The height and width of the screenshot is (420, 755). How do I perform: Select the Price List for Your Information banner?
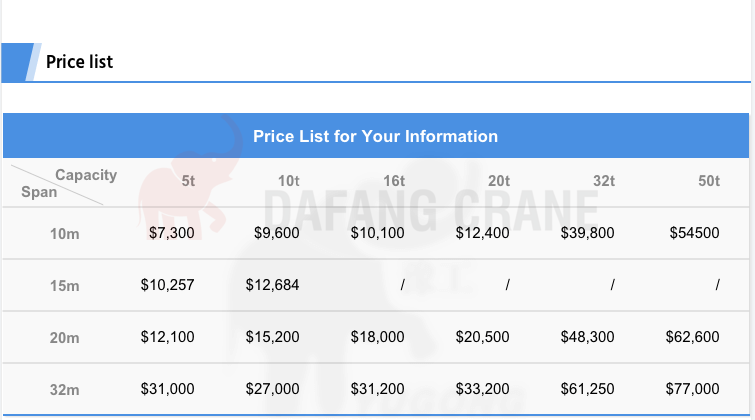pos(376,136)
